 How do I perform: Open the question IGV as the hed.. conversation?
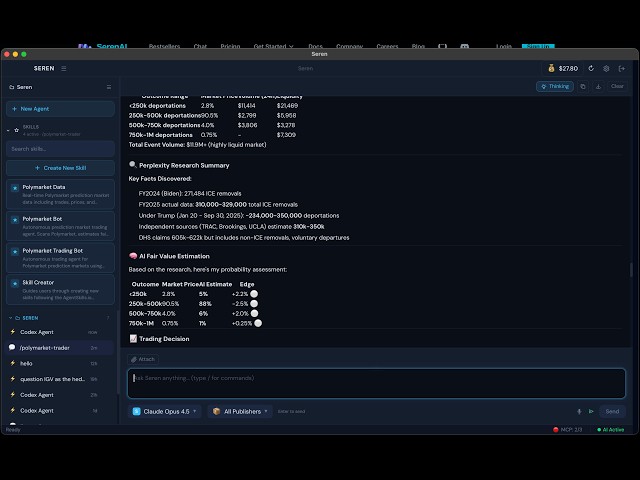tap(59, 379)
